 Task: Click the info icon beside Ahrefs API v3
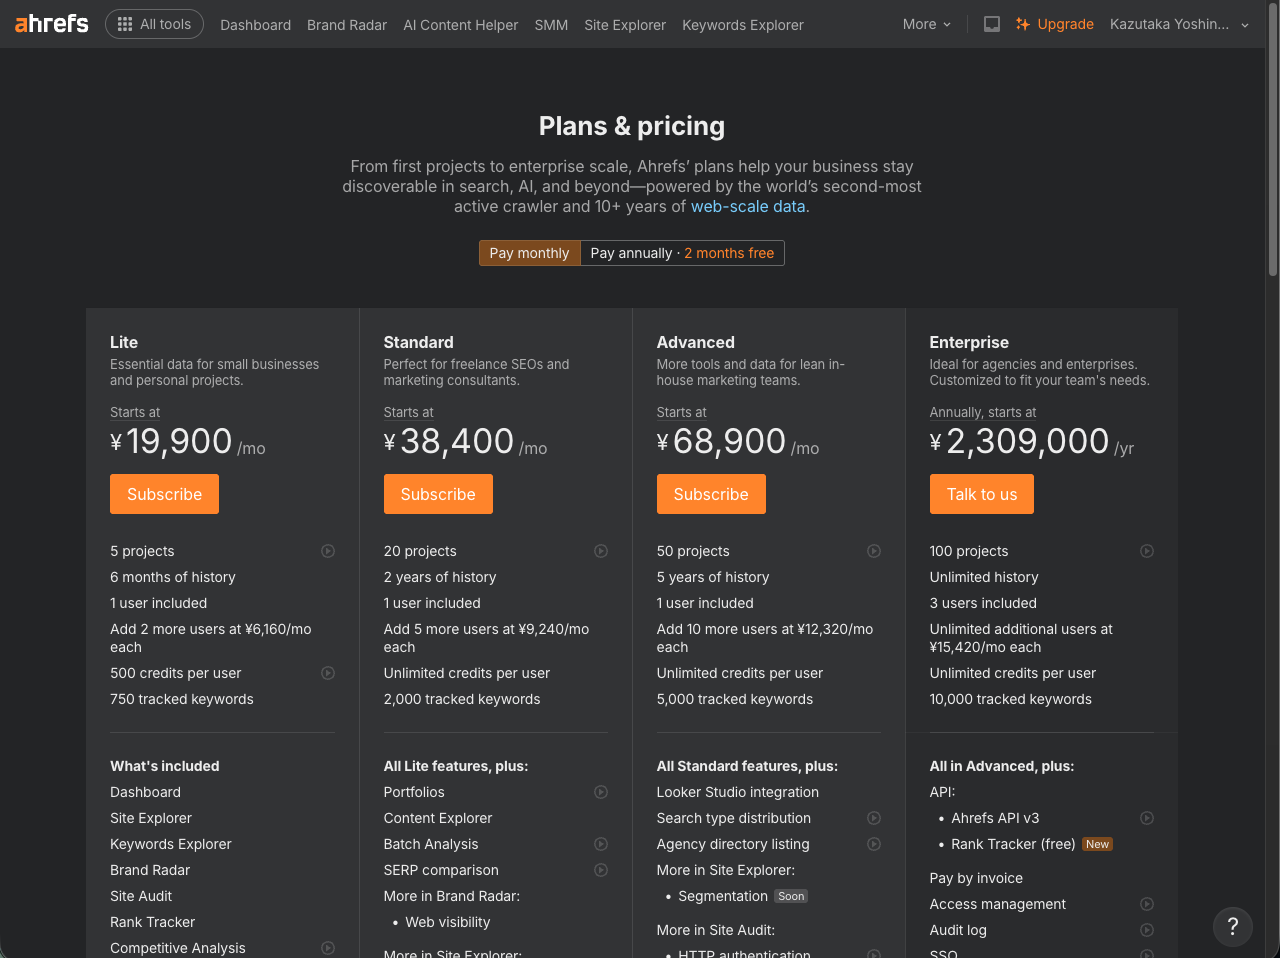(1147, 818)
